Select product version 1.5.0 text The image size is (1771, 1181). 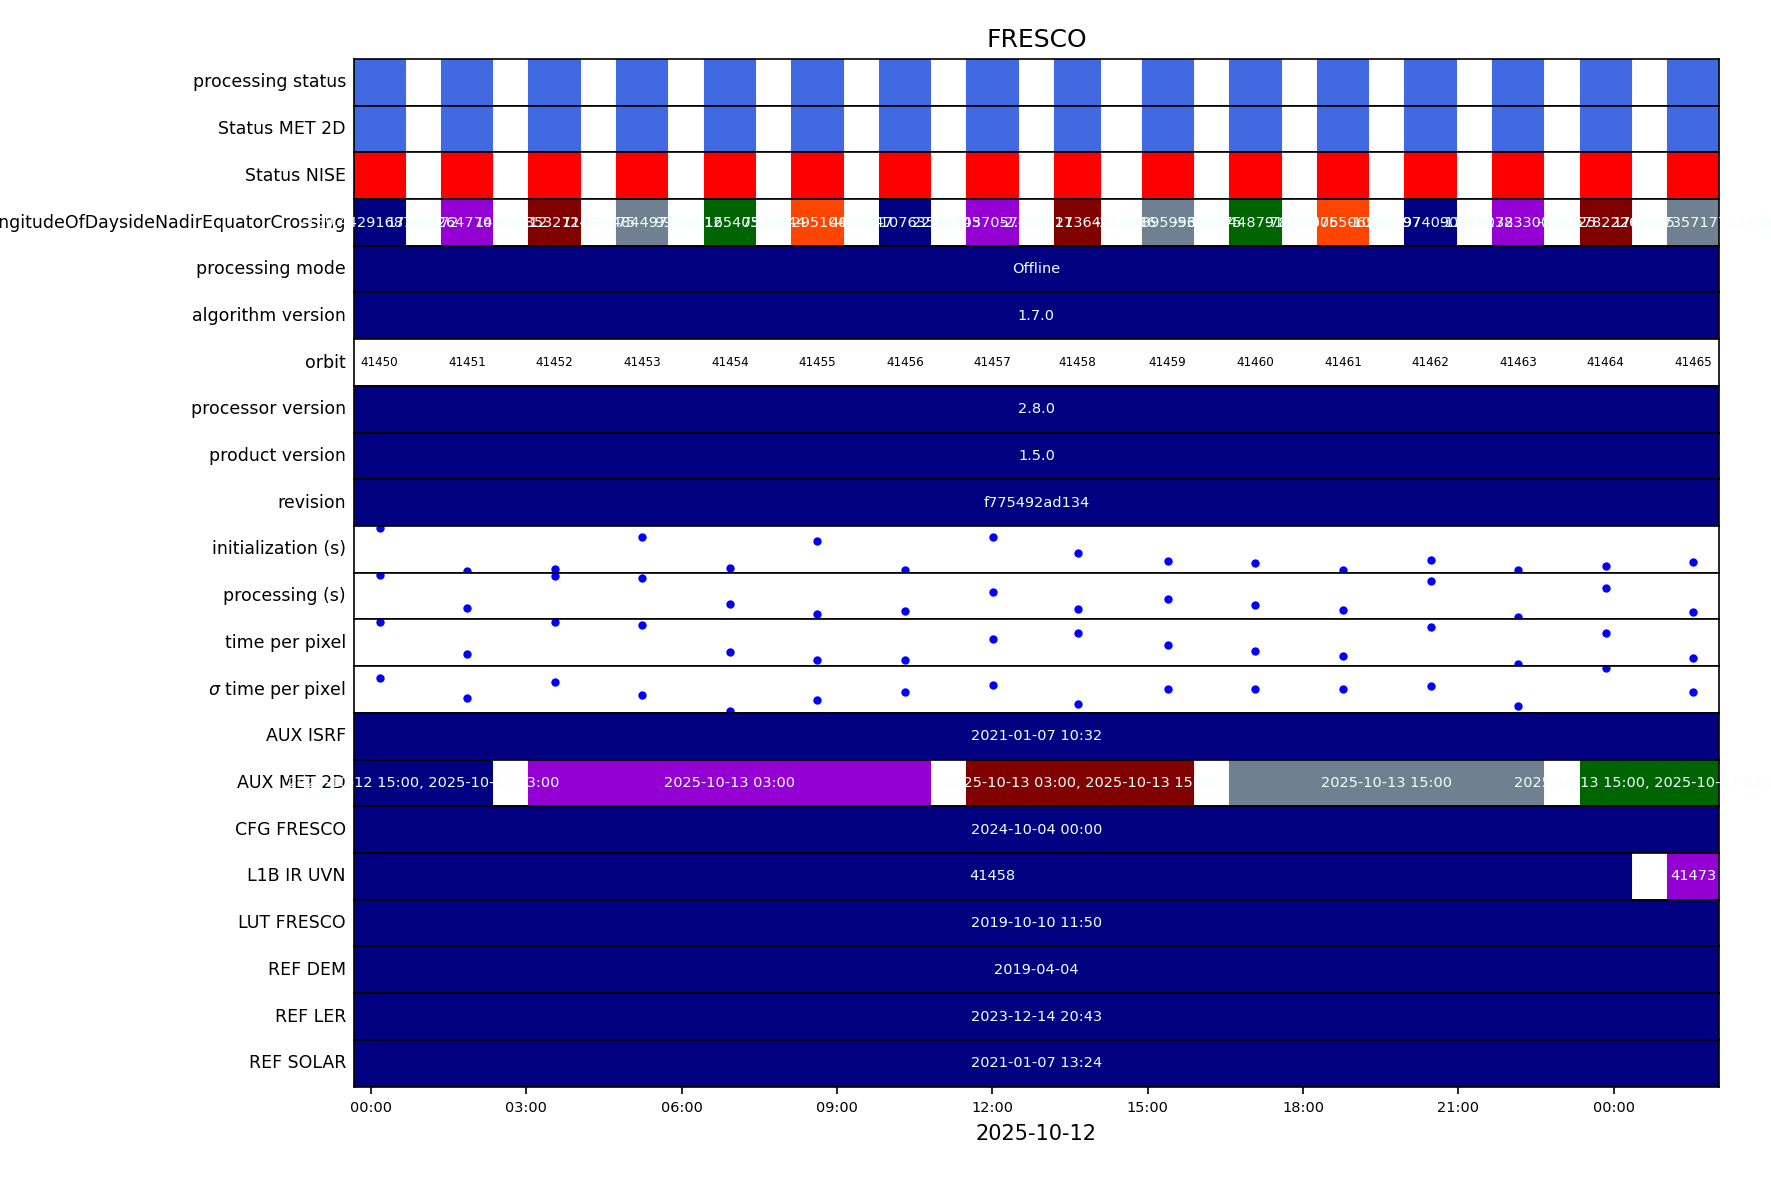pyautogui.click(x=1036, y=455)
